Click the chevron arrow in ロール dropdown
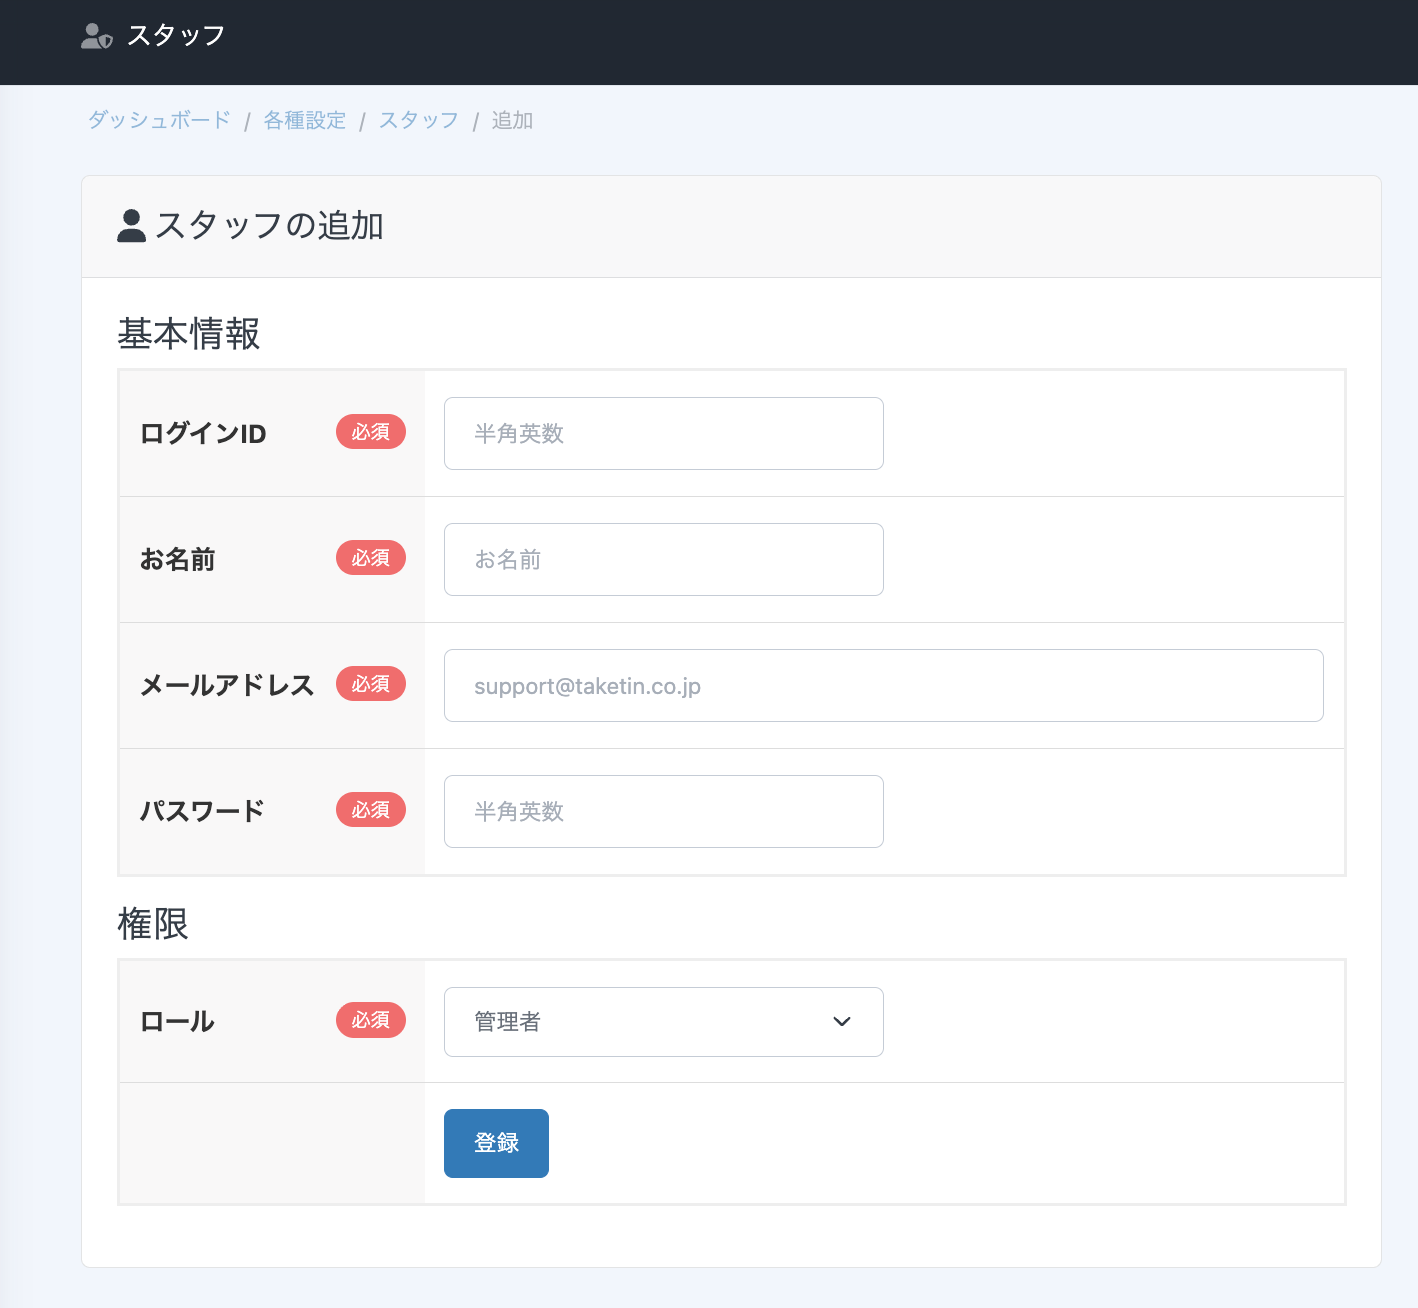This screenshot has width=1418, height=1308. click(842, 1022)
